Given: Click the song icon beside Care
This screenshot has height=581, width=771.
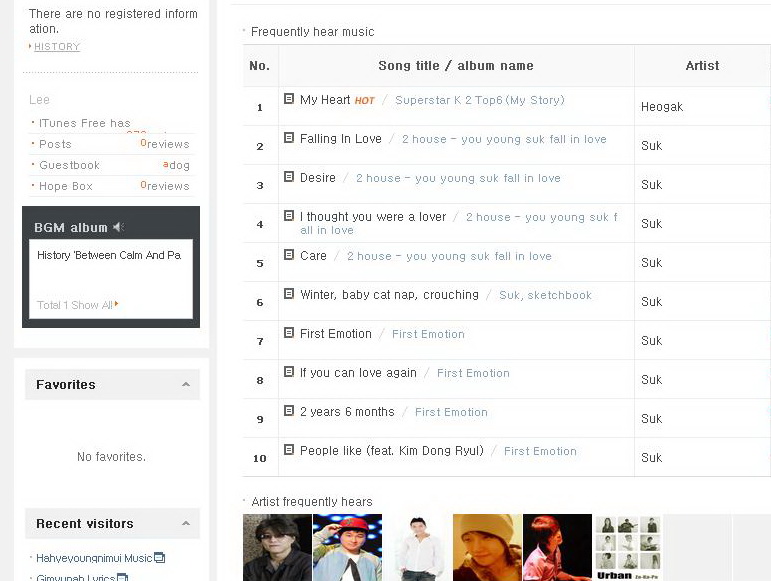Looking at the screenshot, I should 289,255.
